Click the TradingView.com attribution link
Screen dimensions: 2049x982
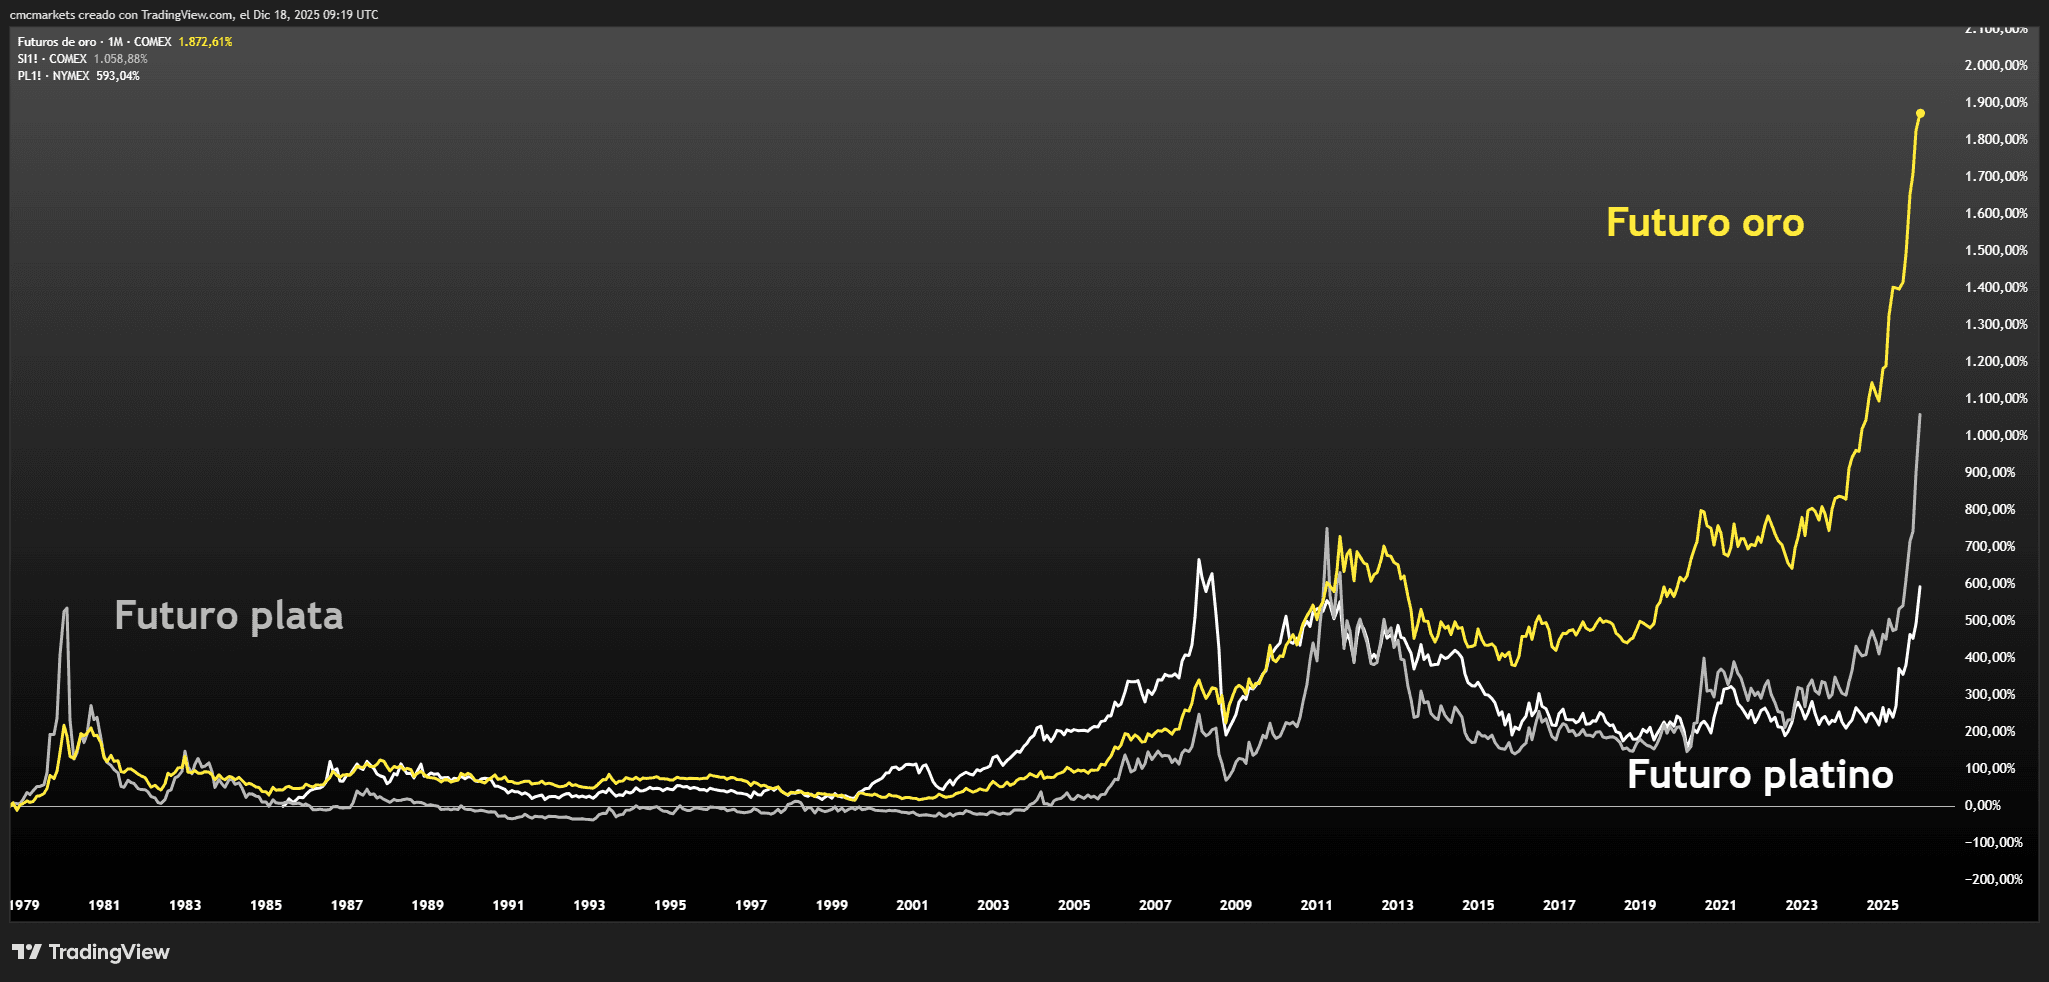183,14
